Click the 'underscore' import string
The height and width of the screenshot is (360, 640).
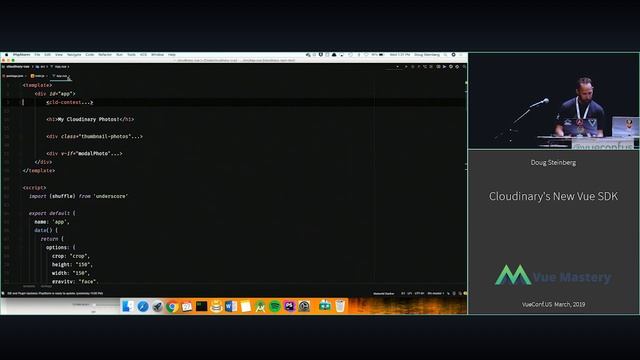click(111, 196)
